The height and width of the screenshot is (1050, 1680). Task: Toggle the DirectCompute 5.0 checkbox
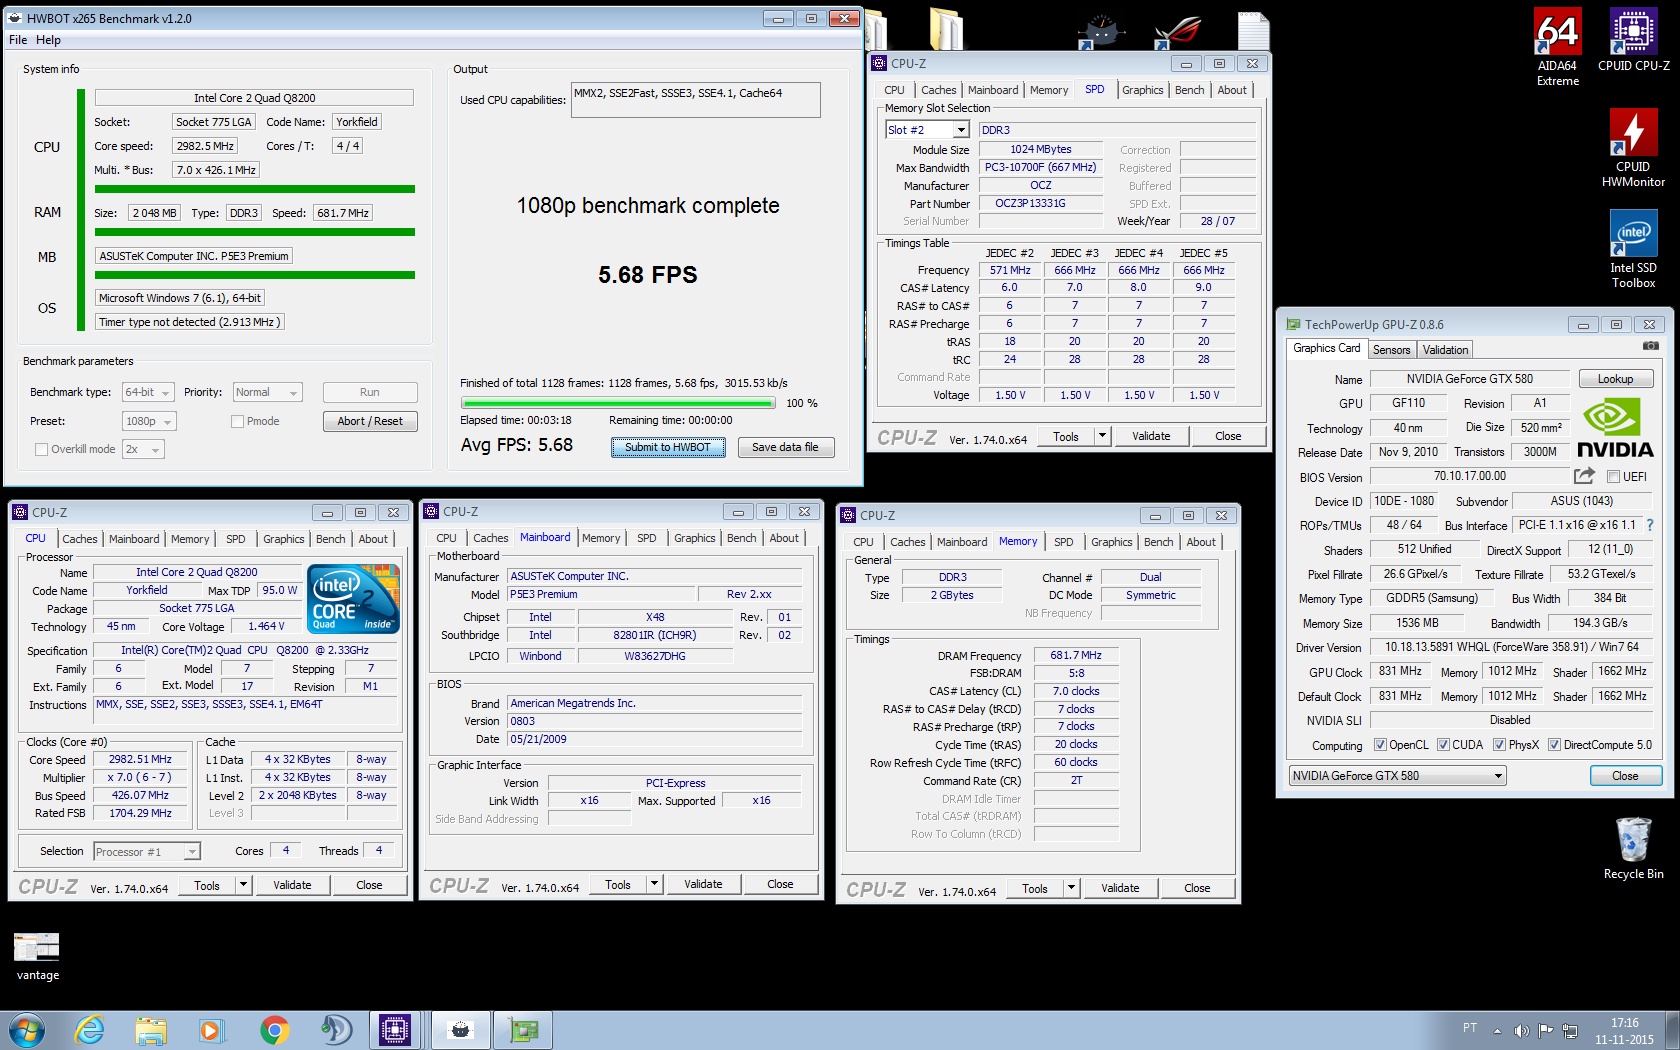pyautogui.click(x=1554, y=745)
